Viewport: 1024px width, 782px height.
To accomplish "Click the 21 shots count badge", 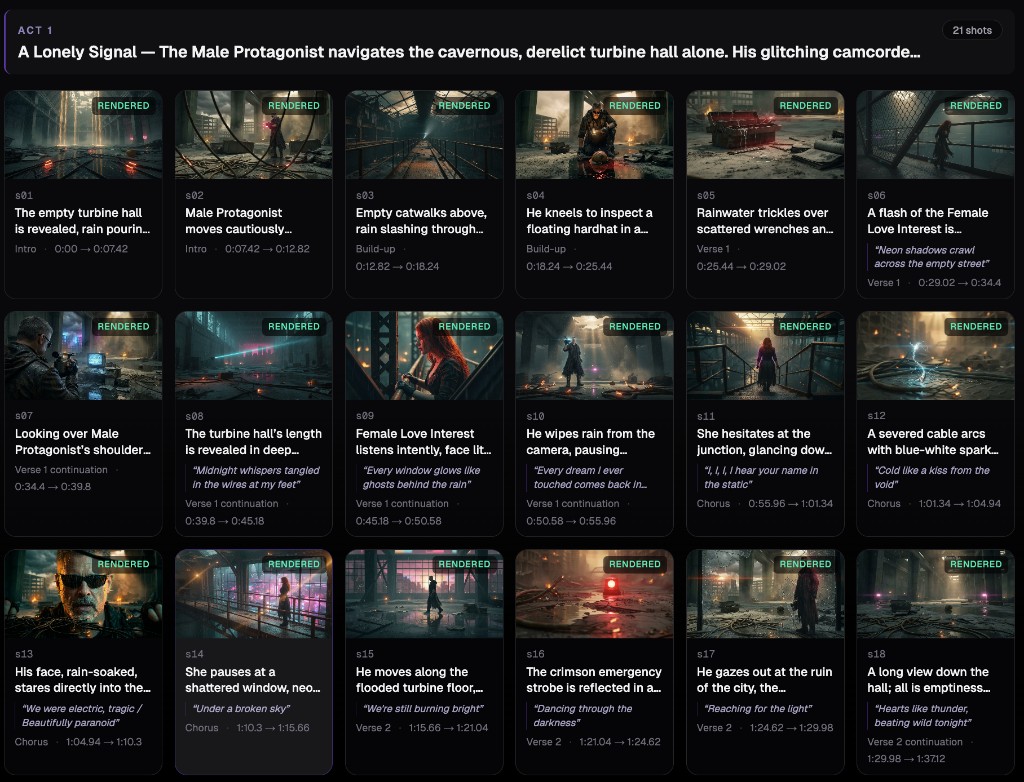I will click(970, 30).
